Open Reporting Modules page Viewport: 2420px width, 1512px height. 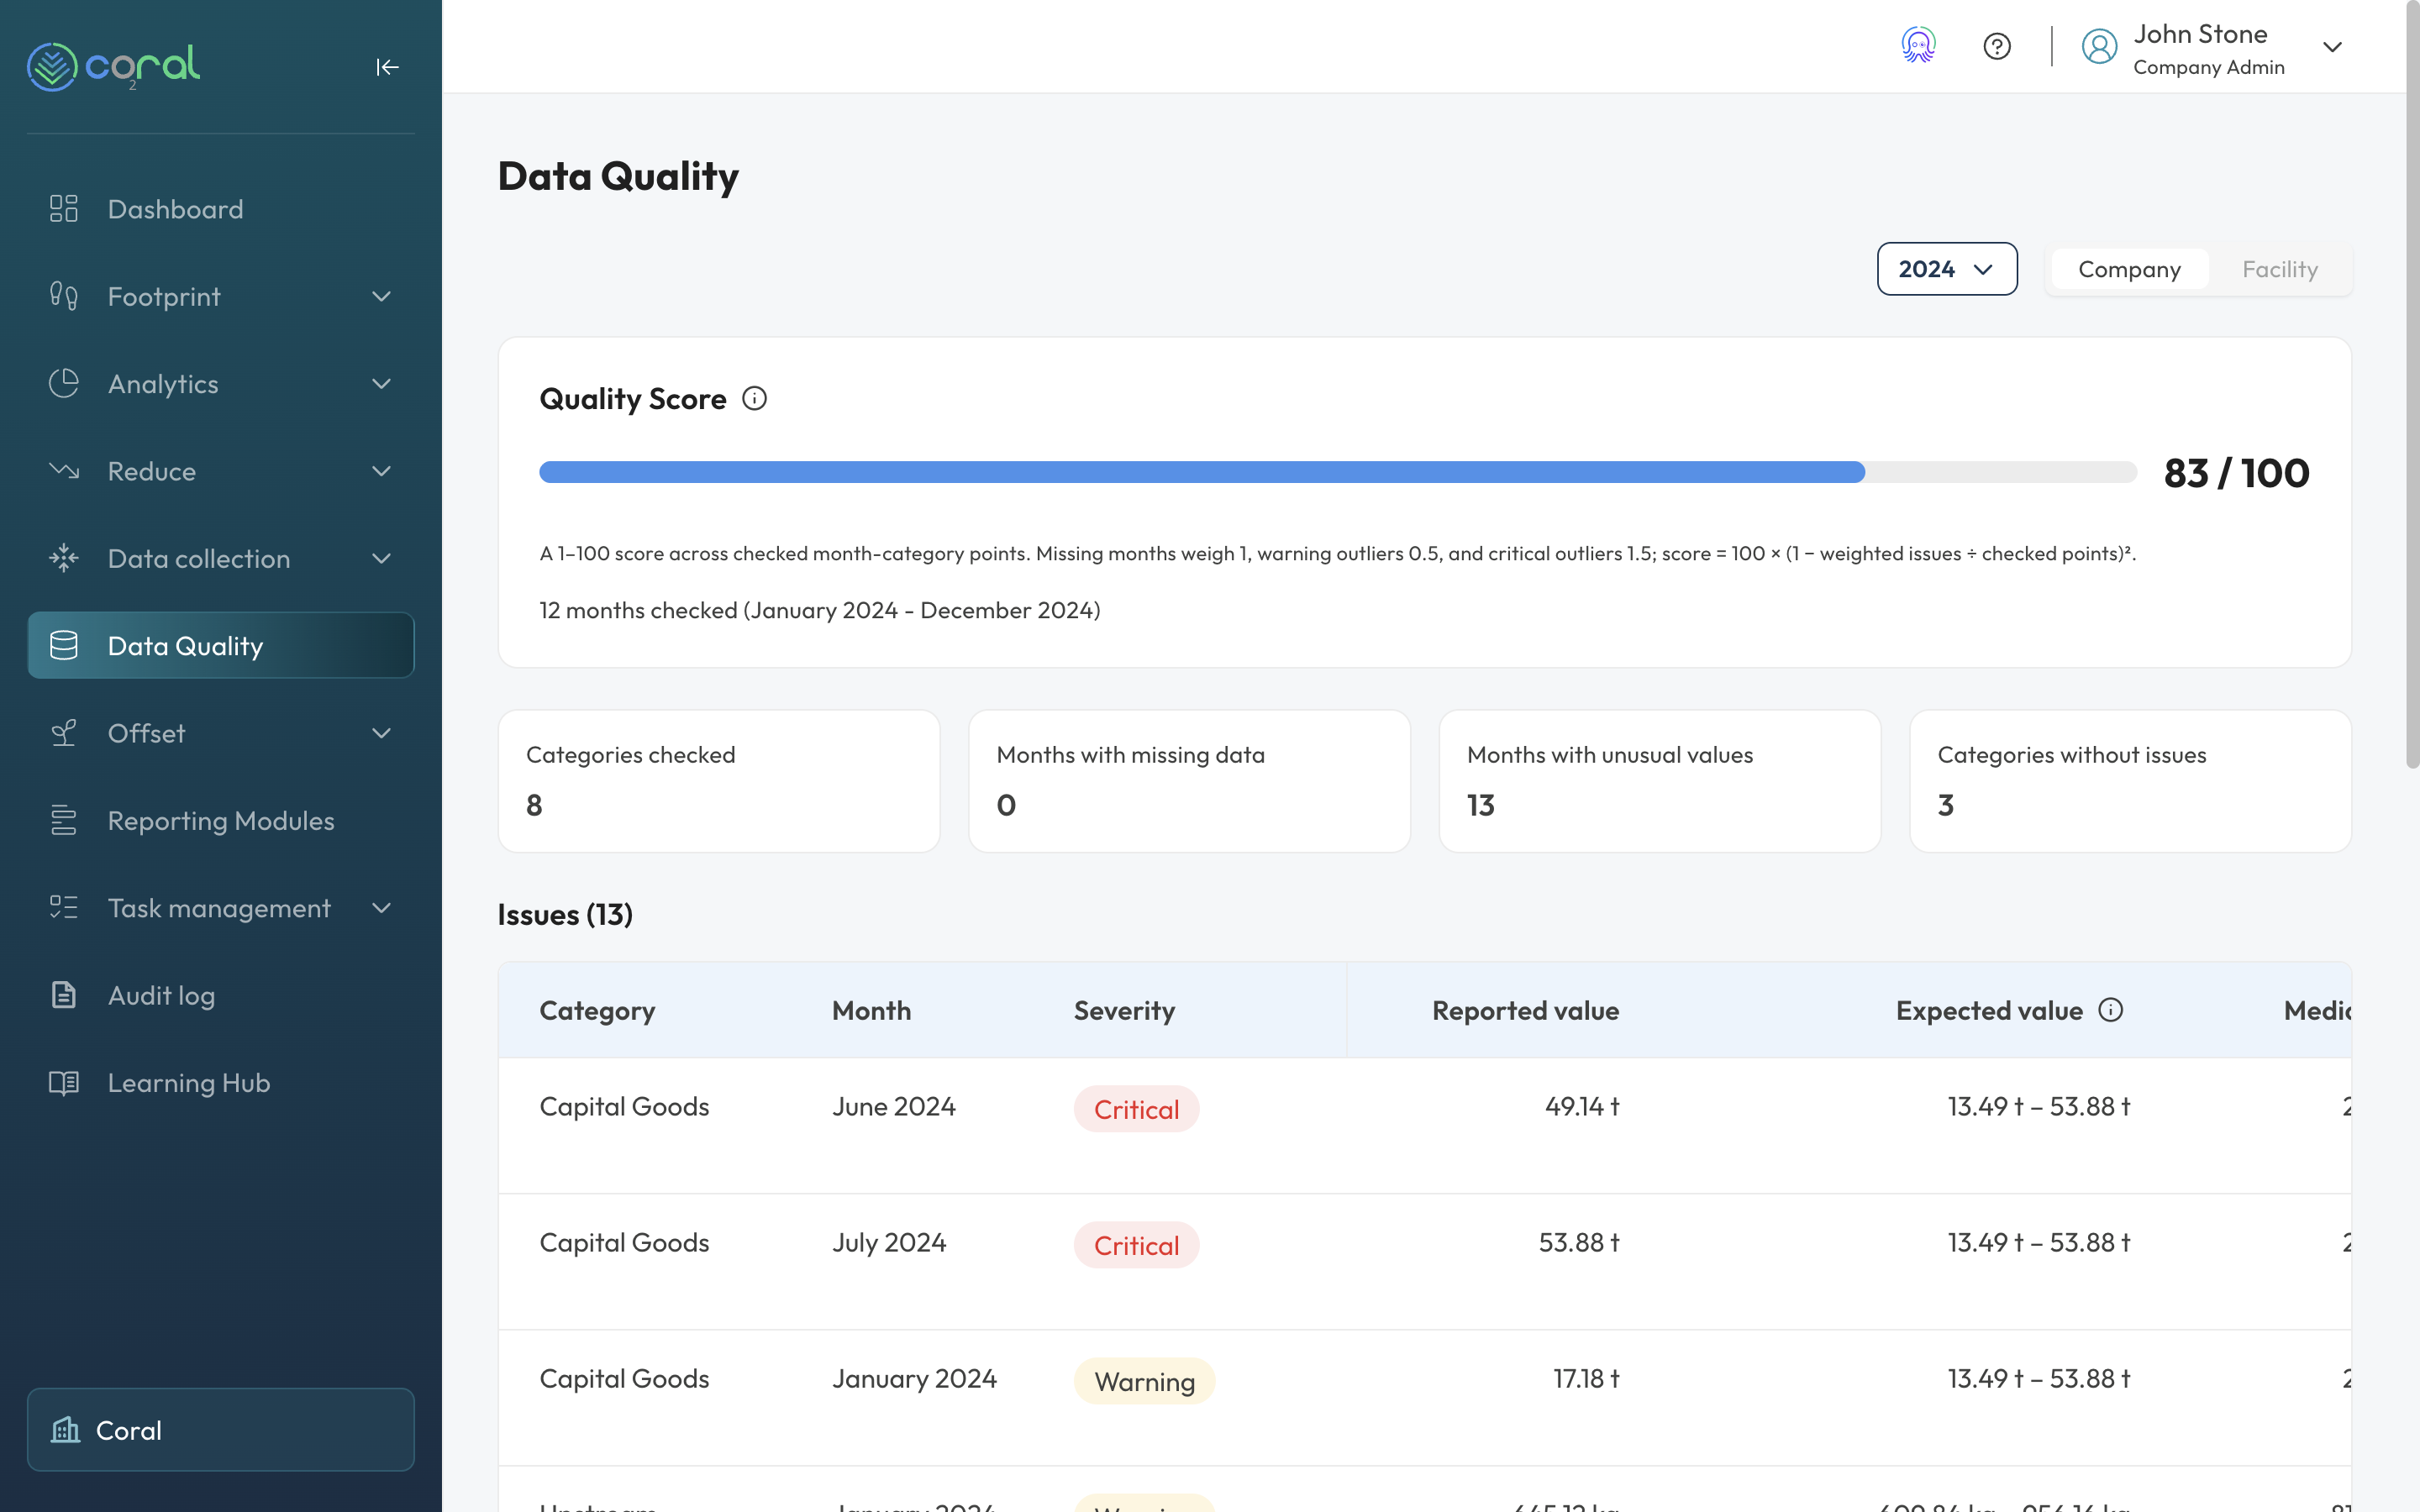tap(221, 821)
